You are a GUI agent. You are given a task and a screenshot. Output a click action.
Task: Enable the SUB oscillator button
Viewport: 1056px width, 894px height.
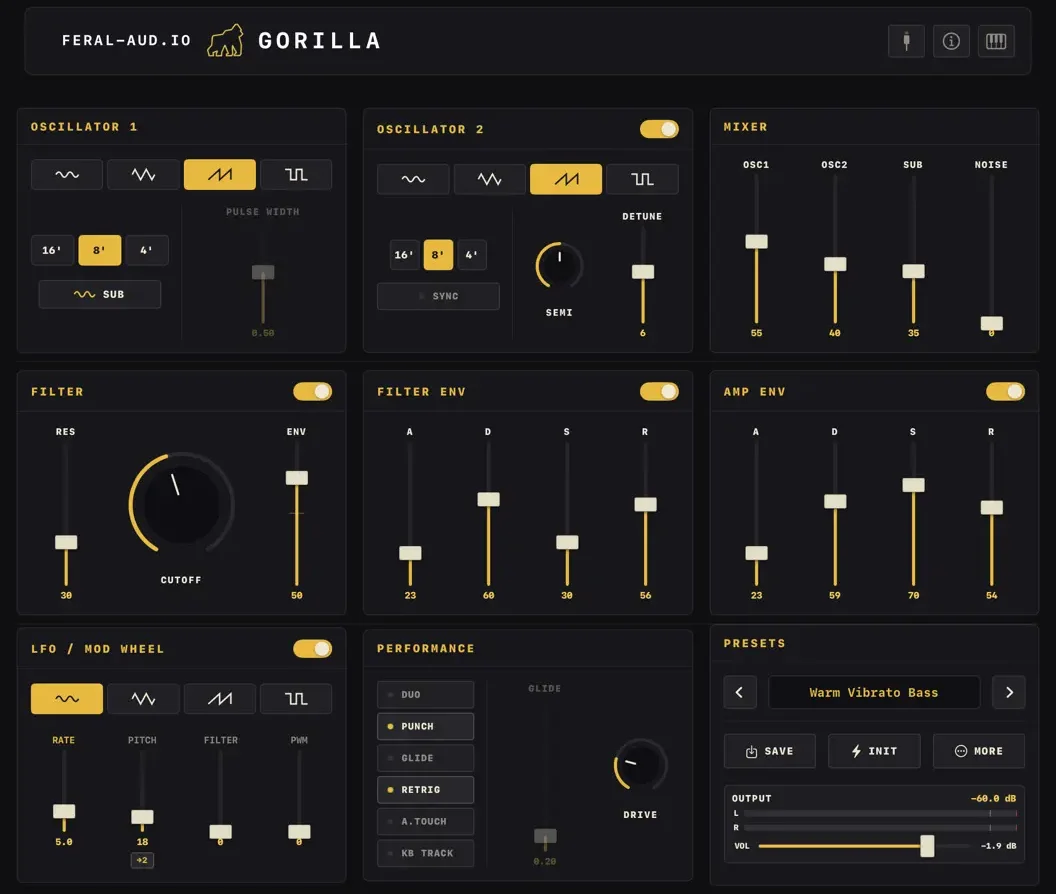pyautogui.click(x=100, y=294)
